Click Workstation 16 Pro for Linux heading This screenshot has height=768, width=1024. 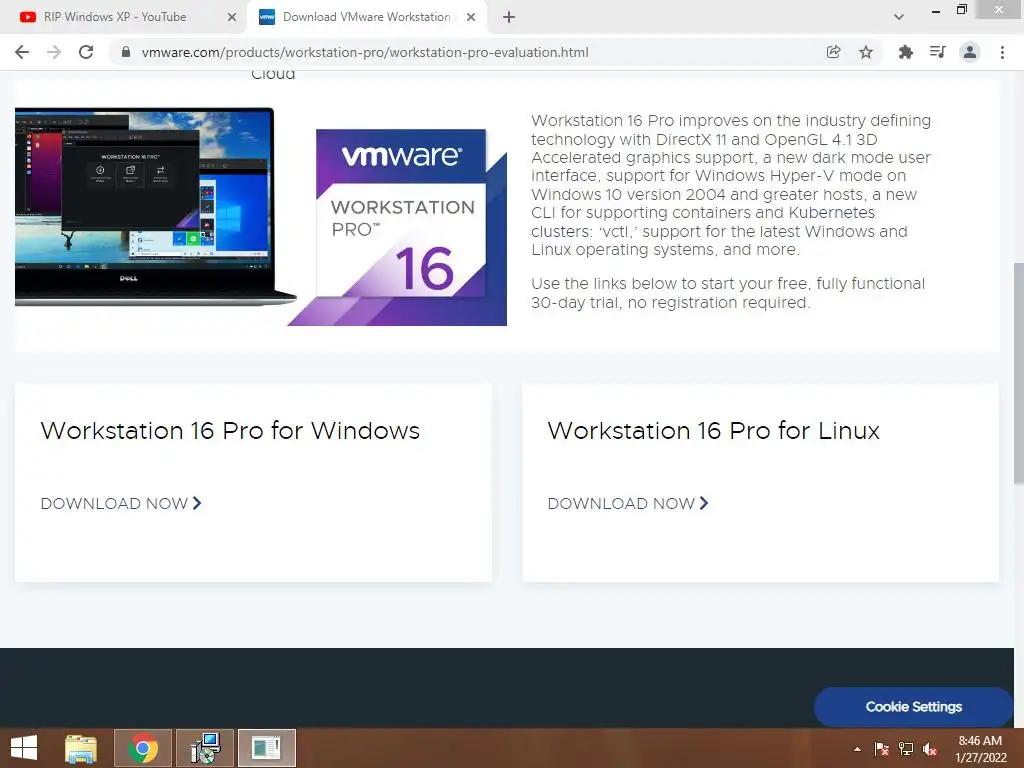[713, 431]
